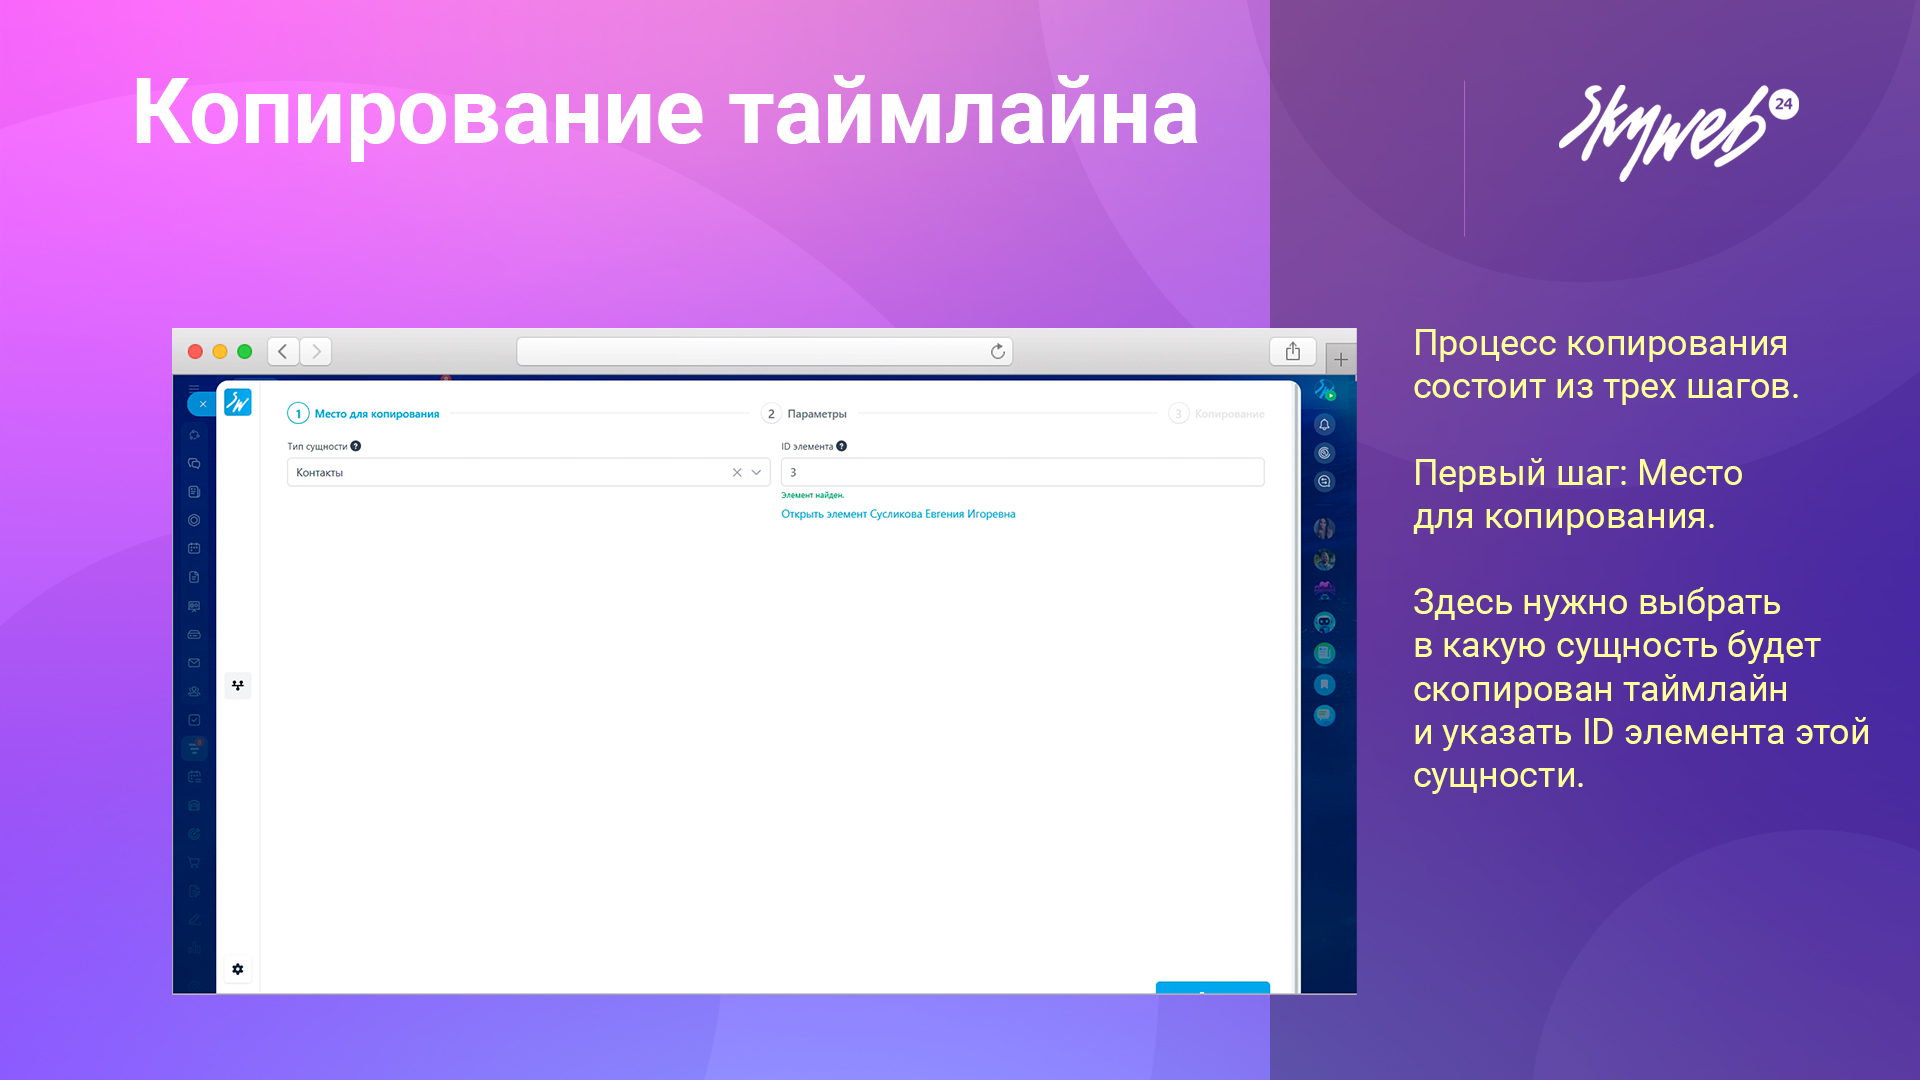Clear the Контакты selection with X
Screen dimensions: 1920x1080
pyautogui.click(x=737, y=473)
